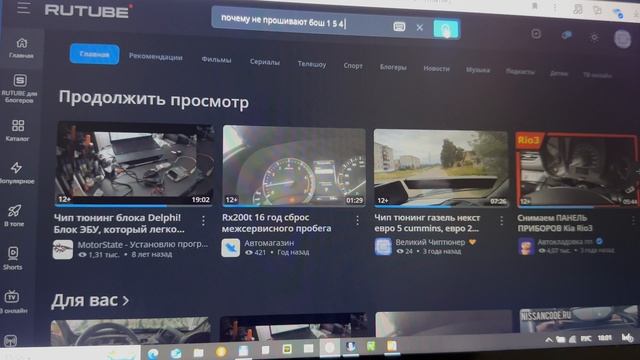The image size is (640, 360).
Task: Open the File Explorer folder in taskbar
Action: pos(199,352)
